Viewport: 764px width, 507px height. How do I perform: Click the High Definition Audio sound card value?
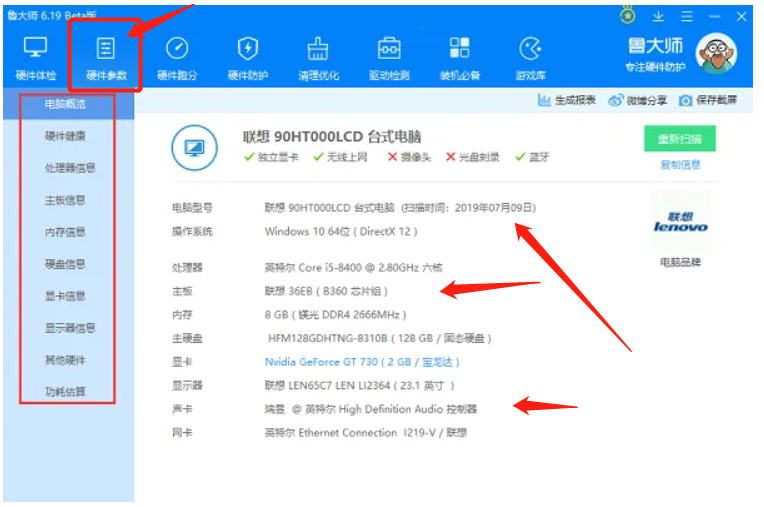click(x=371, y=409)
